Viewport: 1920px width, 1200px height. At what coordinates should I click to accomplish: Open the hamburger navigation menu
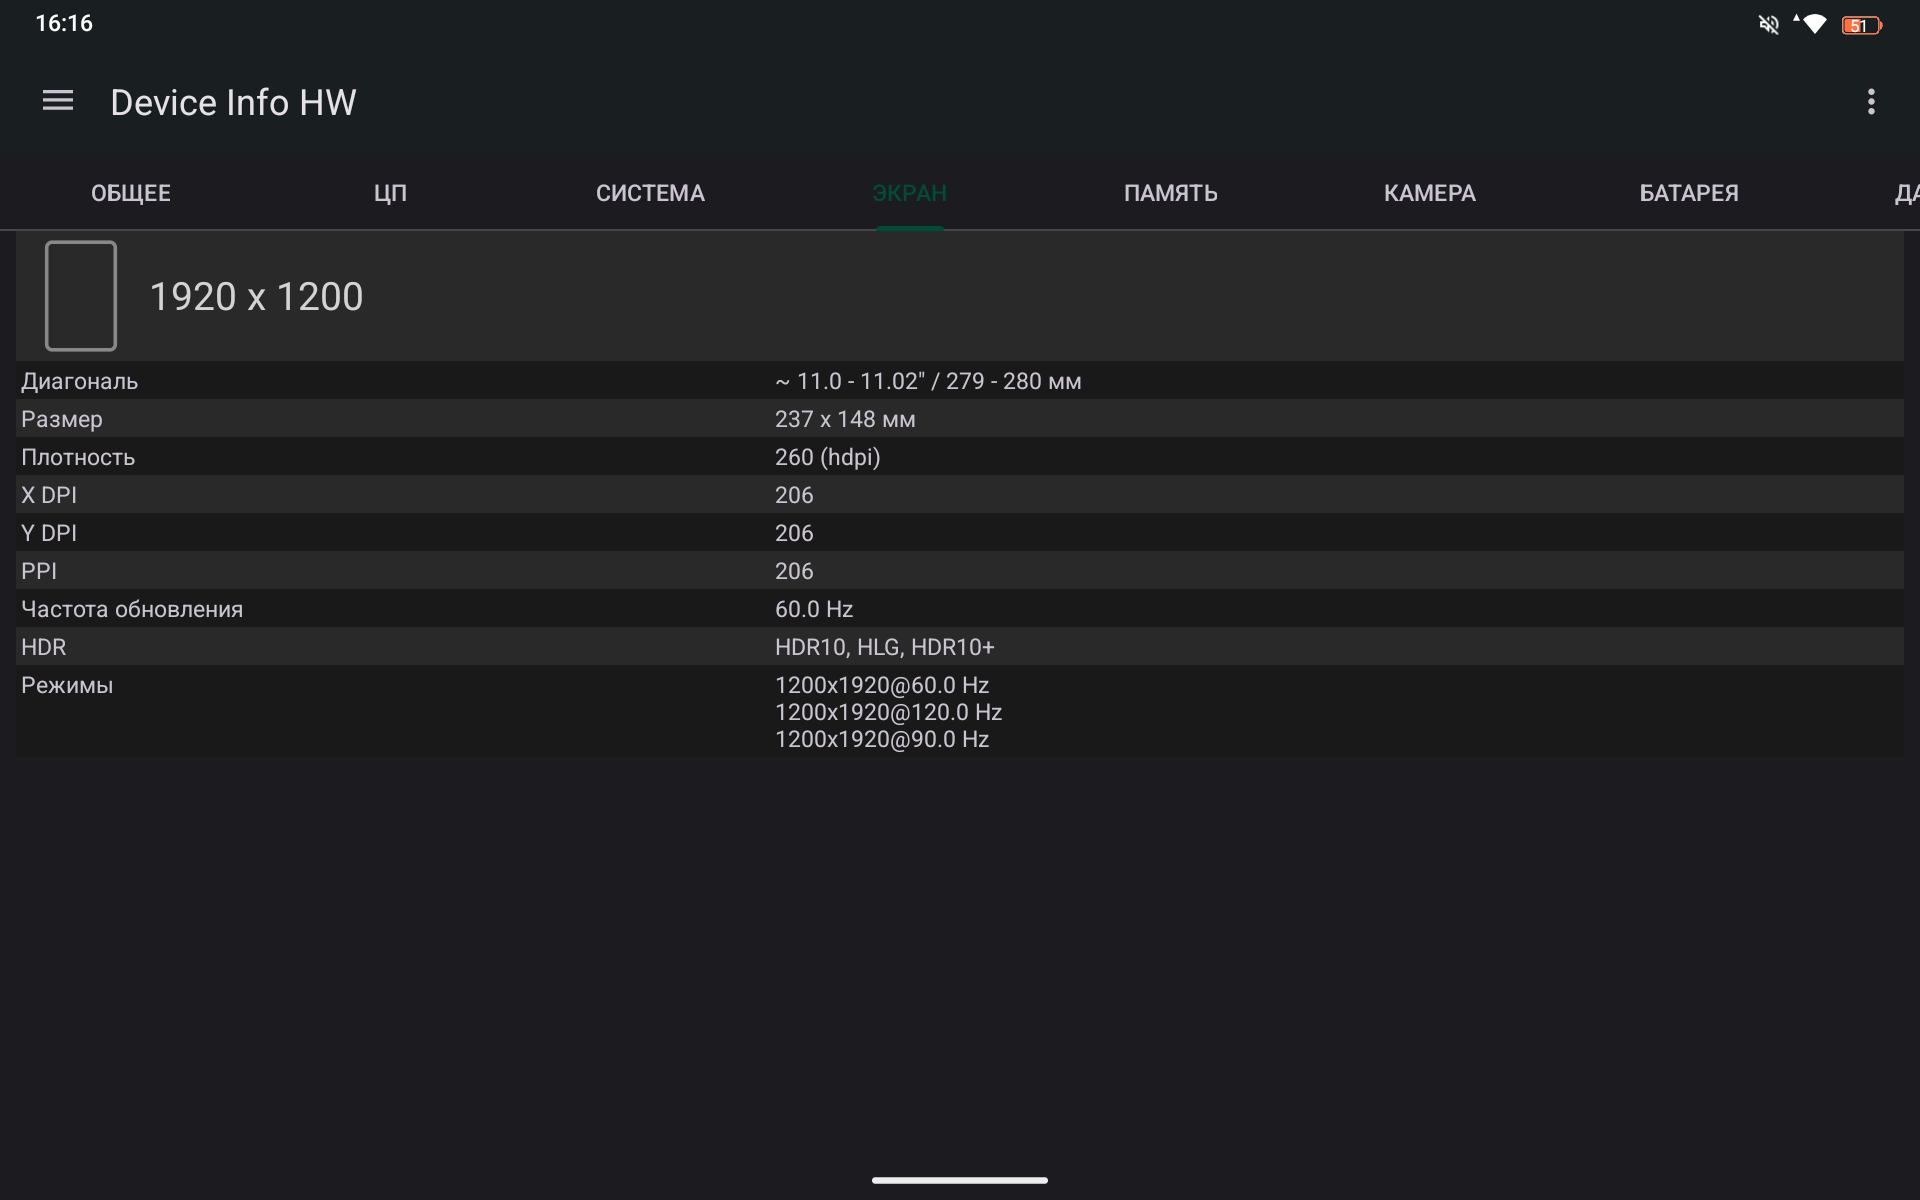coord(58,101)
